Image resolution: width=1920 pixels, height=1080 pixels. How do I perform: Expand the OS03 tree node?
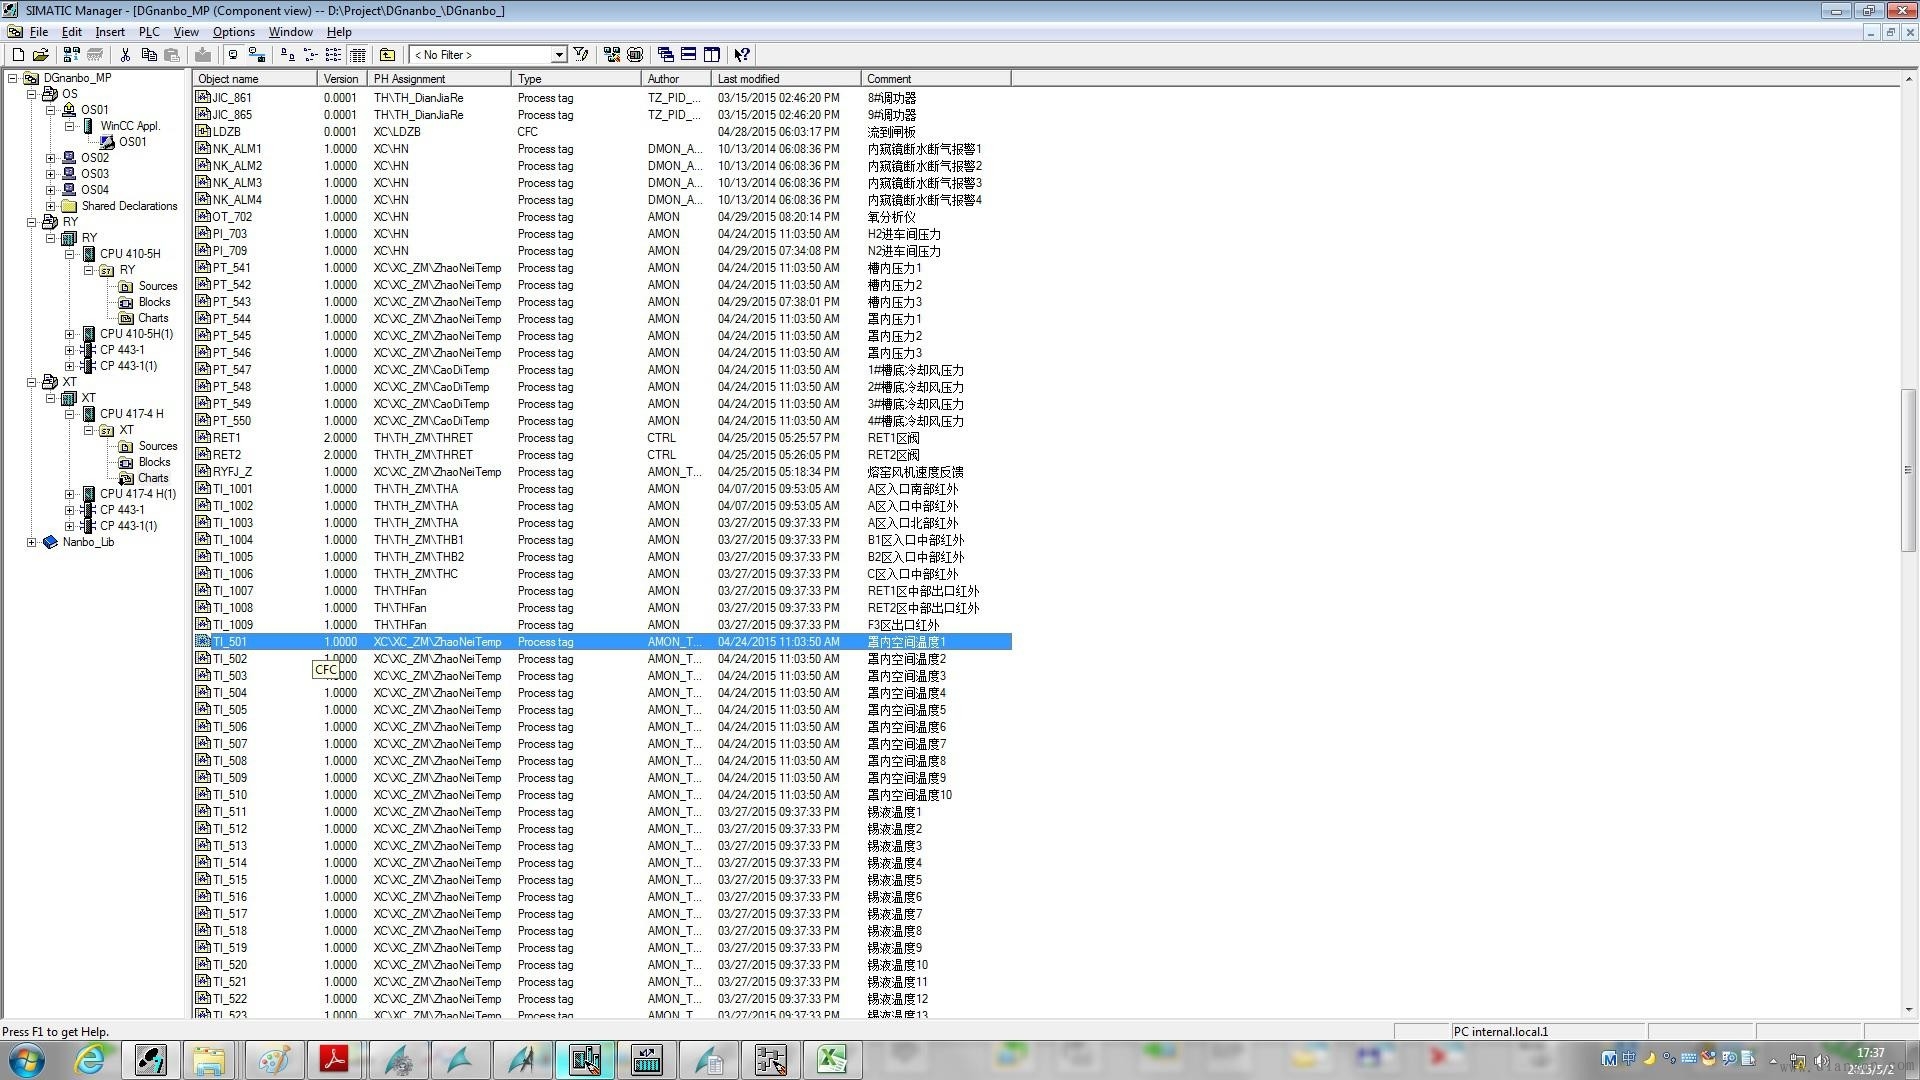pyautogui.click(x=51, y=174)
